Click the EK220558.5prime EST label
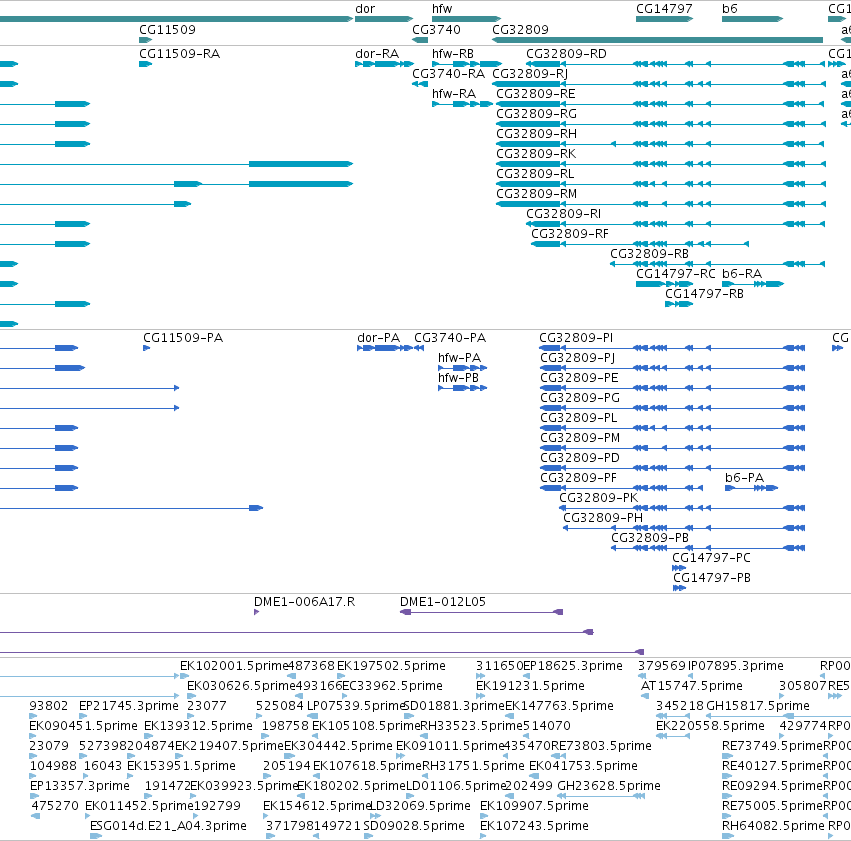The image size is (851, 841). coord(710,726)
